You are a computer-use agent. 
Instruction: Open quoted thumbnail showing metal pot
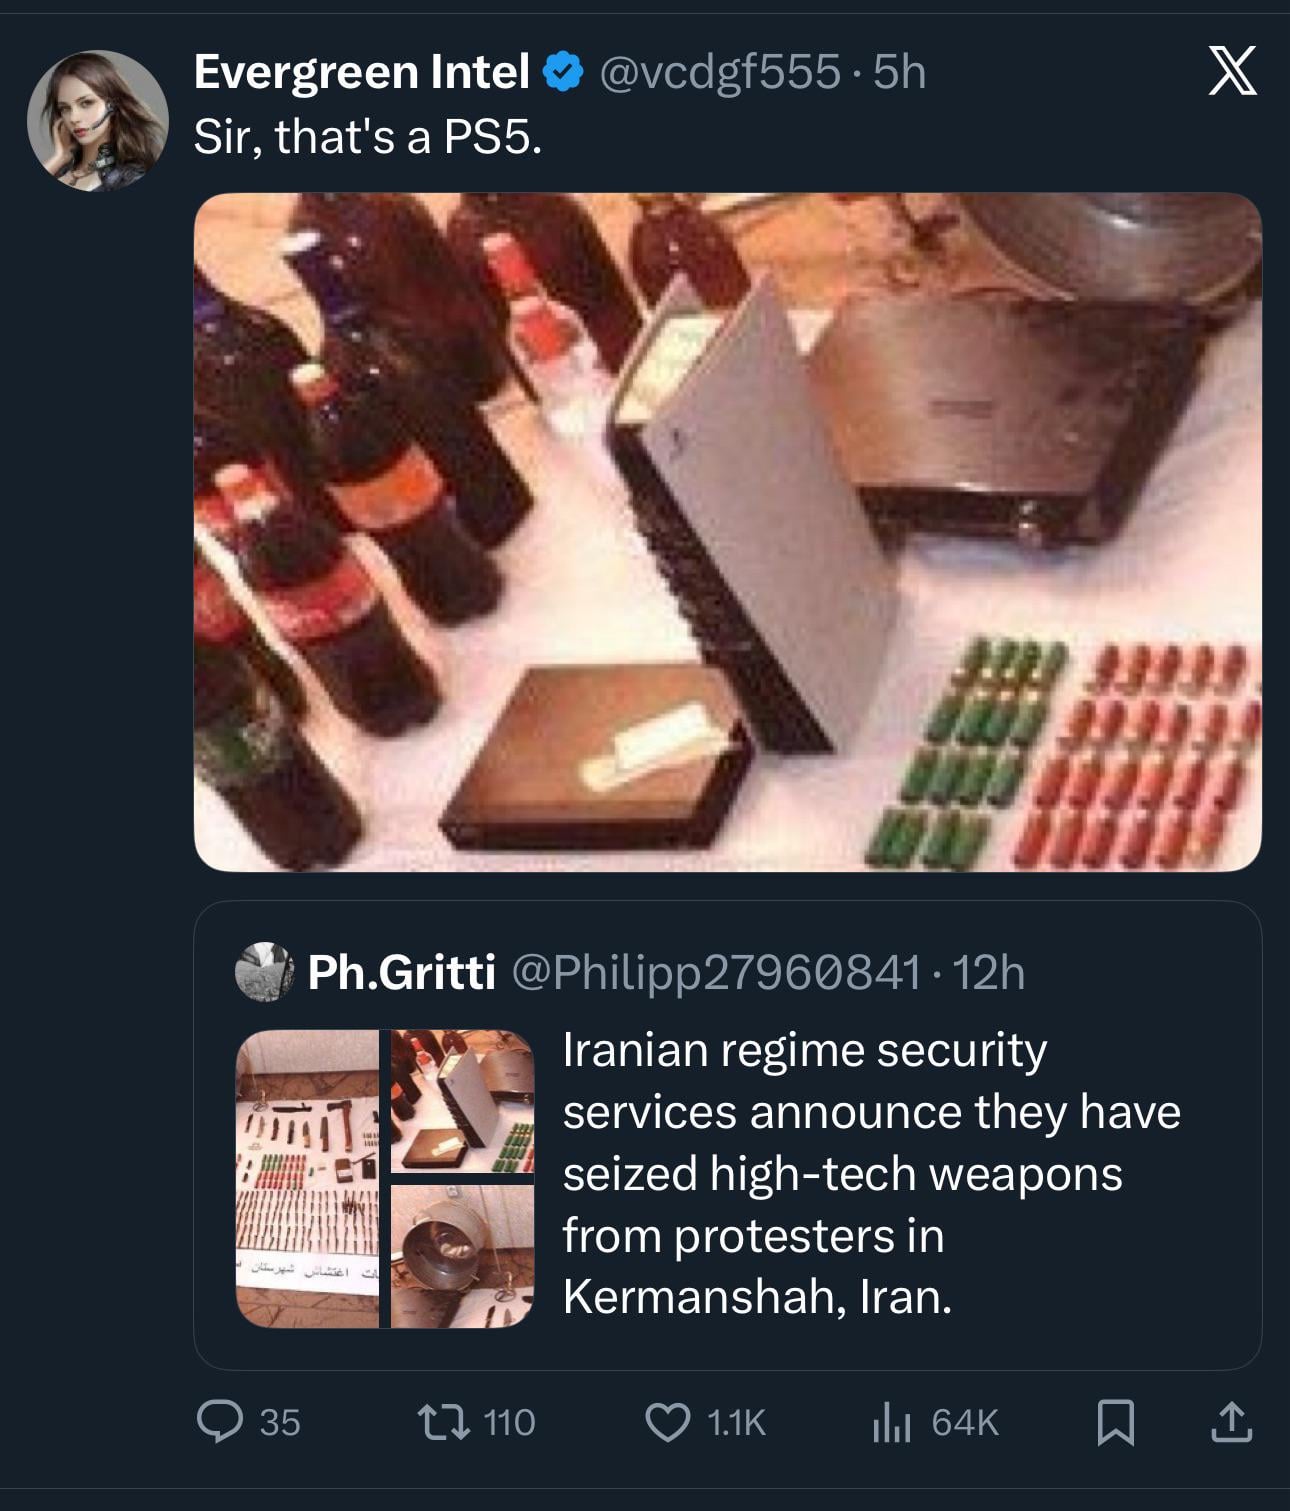point(462,1256)
